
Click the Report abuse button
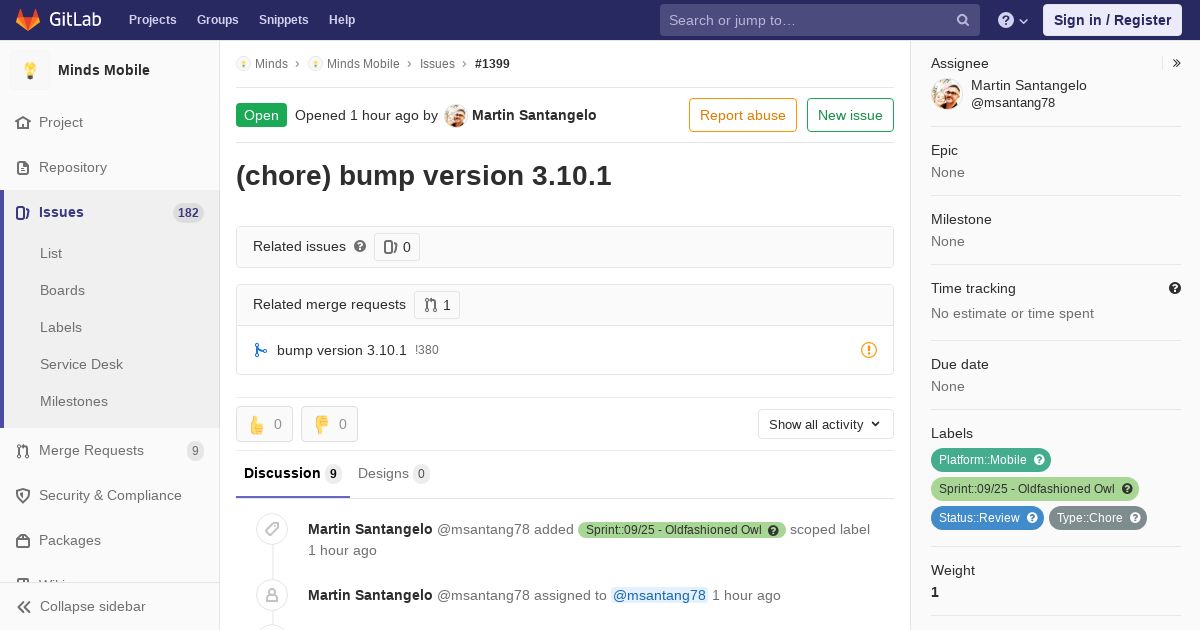[x=743, y=115]
